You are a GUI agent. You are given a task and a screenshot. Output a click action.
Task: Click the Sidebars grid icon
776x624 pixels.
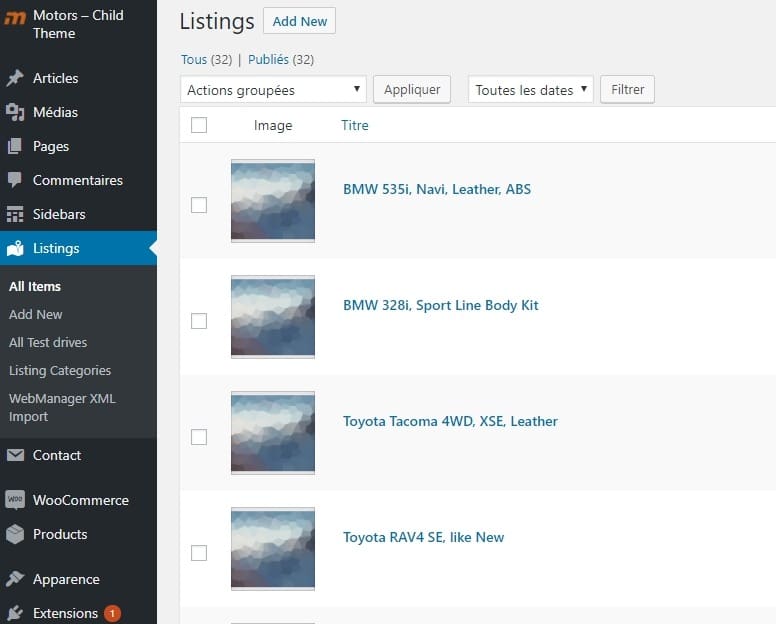(x=15, y=214)
